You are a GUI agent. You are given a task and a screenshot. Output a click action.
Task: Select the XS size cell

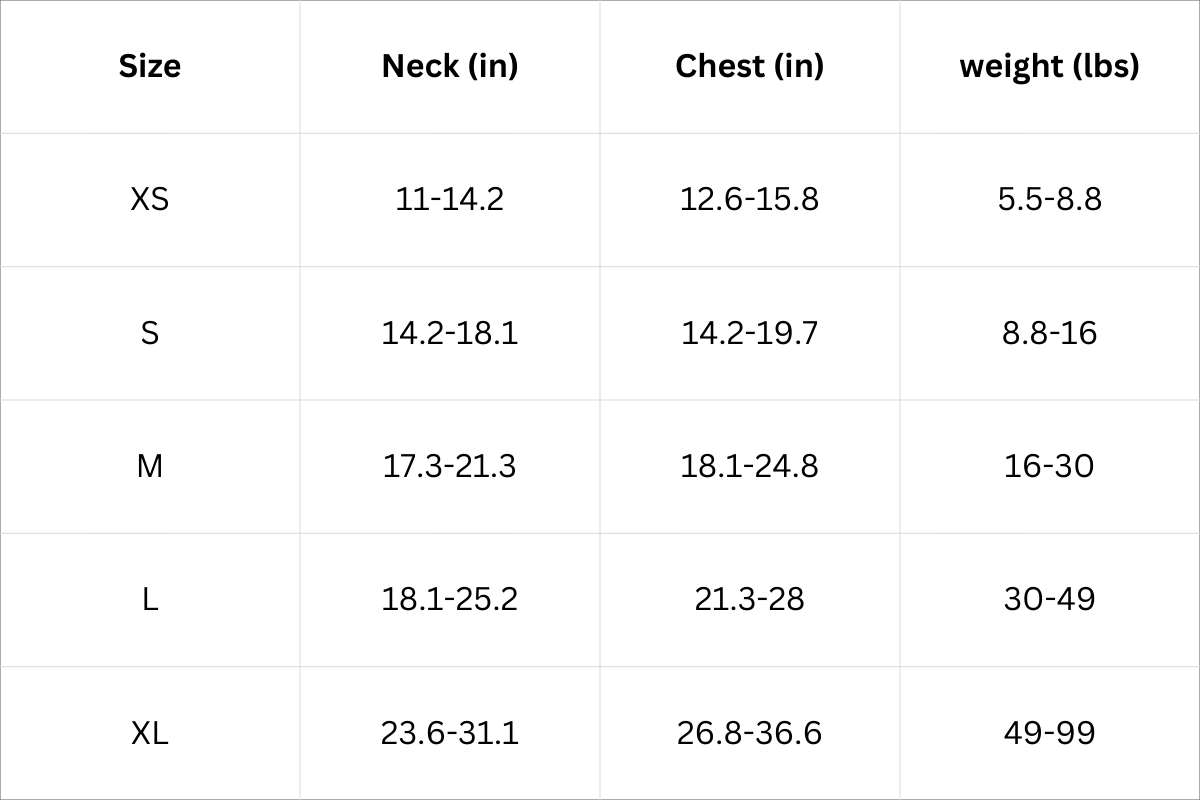point(150,199)
